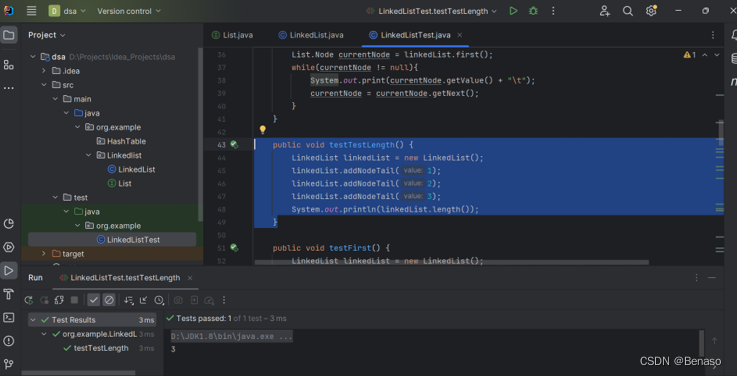Image resolution: width=737 pixels, height=376 pixels.
Task: Select the List interface in project tree
Action: click(120, 183)
